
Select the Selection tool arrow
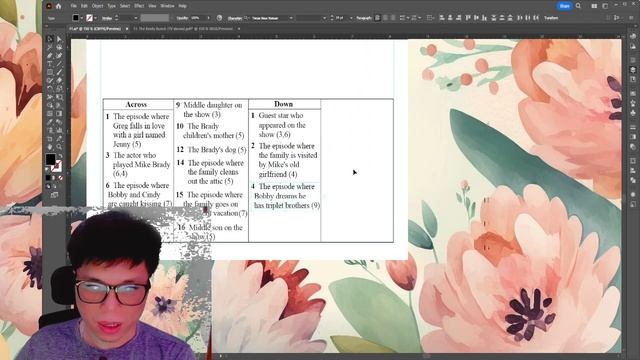click(50, 39)
